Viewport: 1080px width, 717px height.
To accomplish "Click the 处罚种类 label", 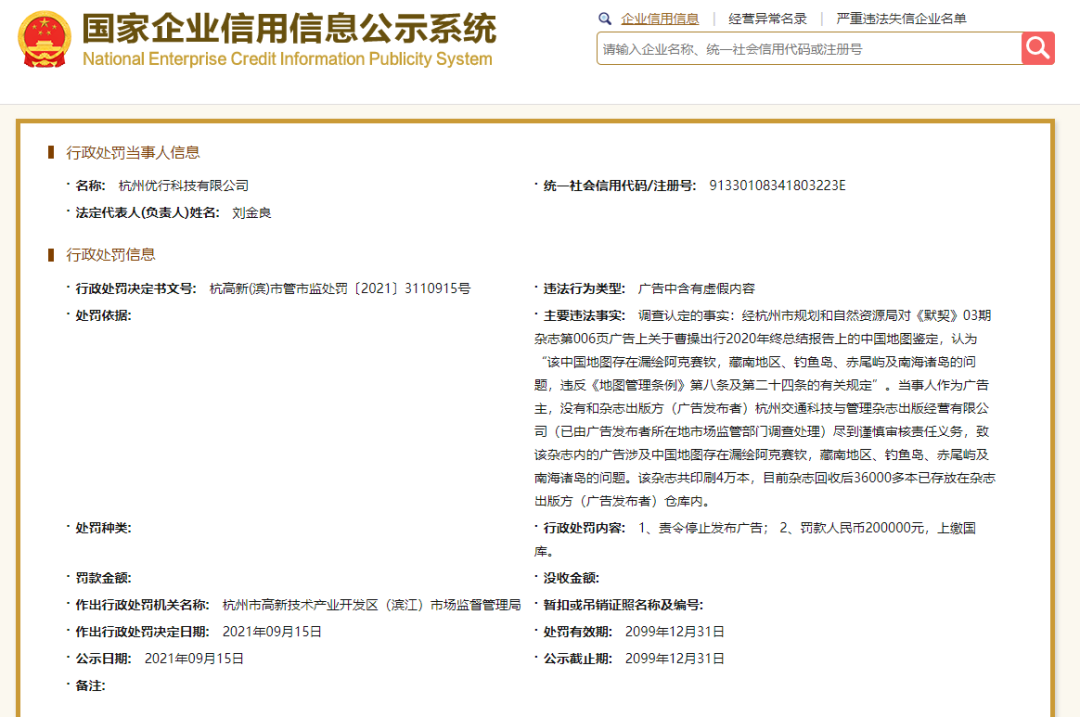I will click(x=103, y=528).
